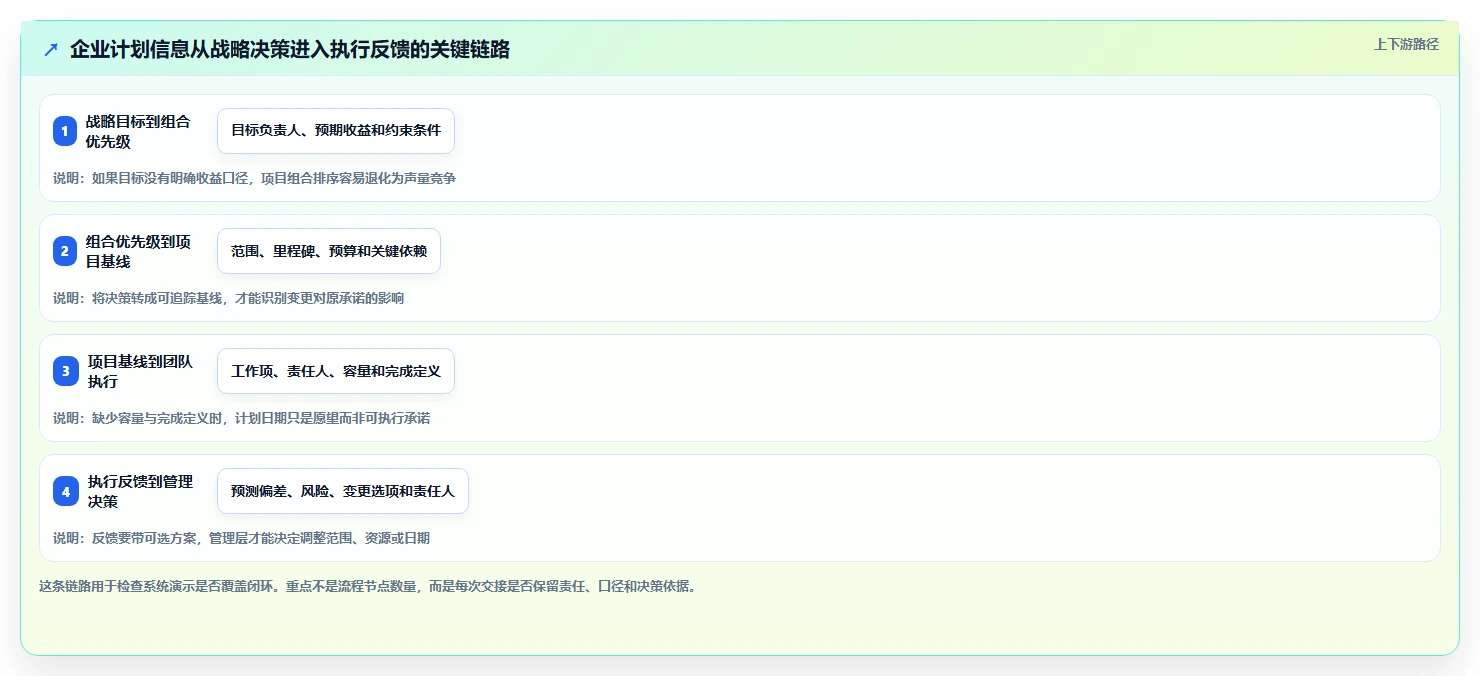
Task: Click the title 企业计划信息从战略决策进入执行反馈的关键链路
Action: (x=290, y=50)
